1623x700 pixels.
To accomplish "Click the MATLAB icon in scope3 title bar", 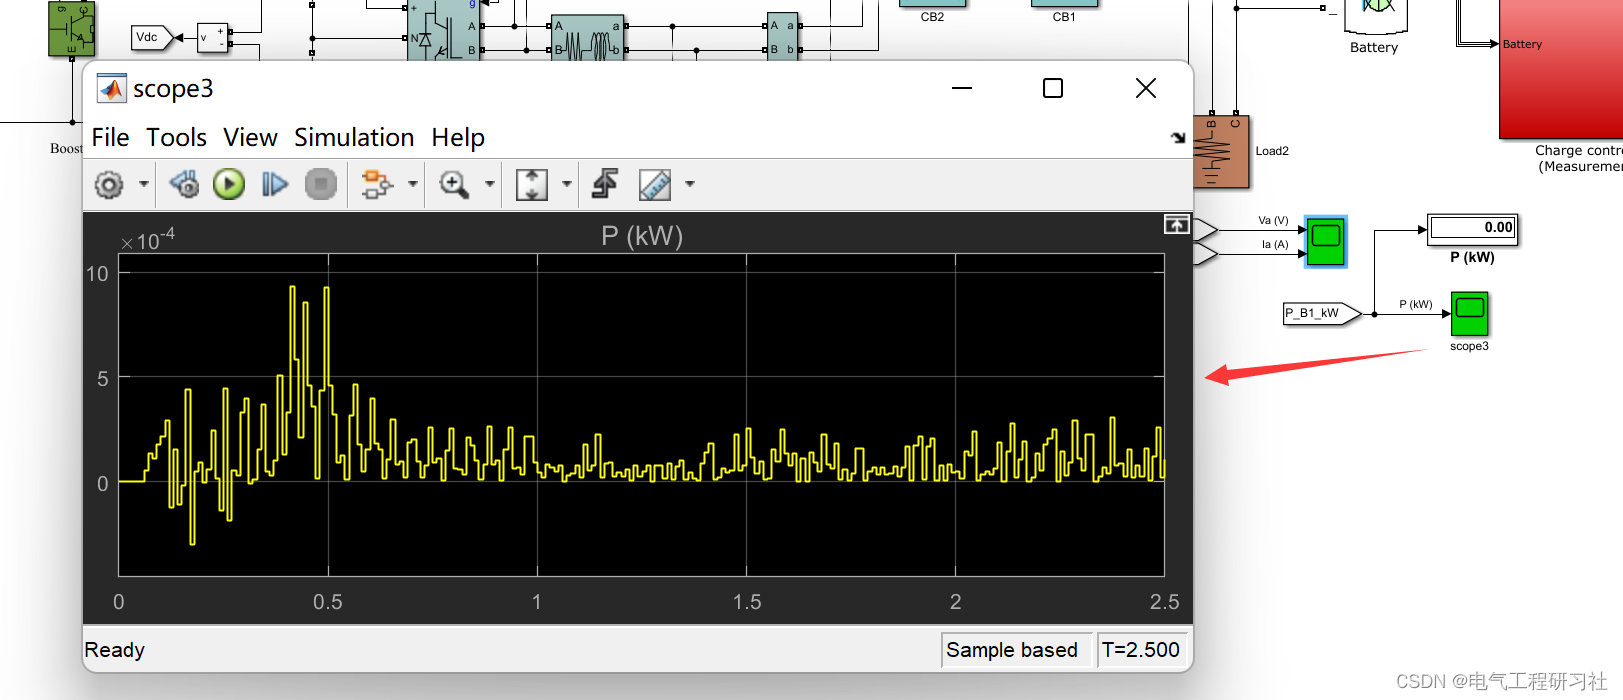I will pos(111,89).
